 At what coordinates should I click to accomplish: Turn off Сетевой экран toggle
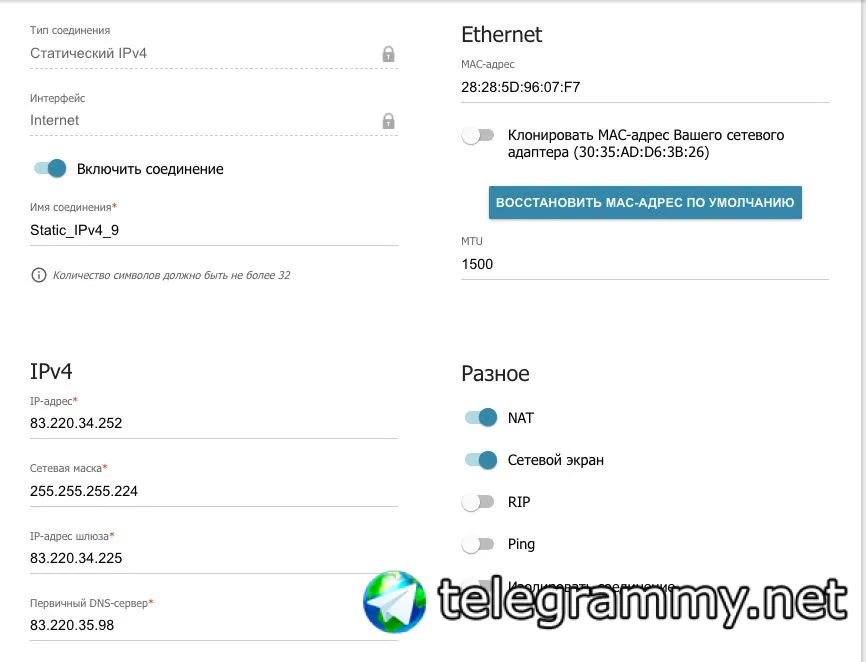coord(481,459)
